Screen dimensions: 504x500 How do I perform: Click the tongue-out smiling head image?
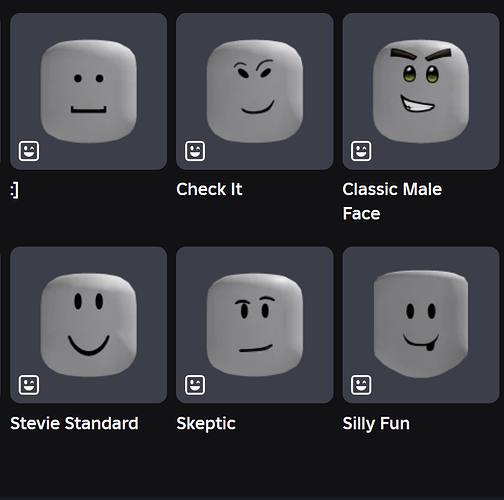[421, 324]
